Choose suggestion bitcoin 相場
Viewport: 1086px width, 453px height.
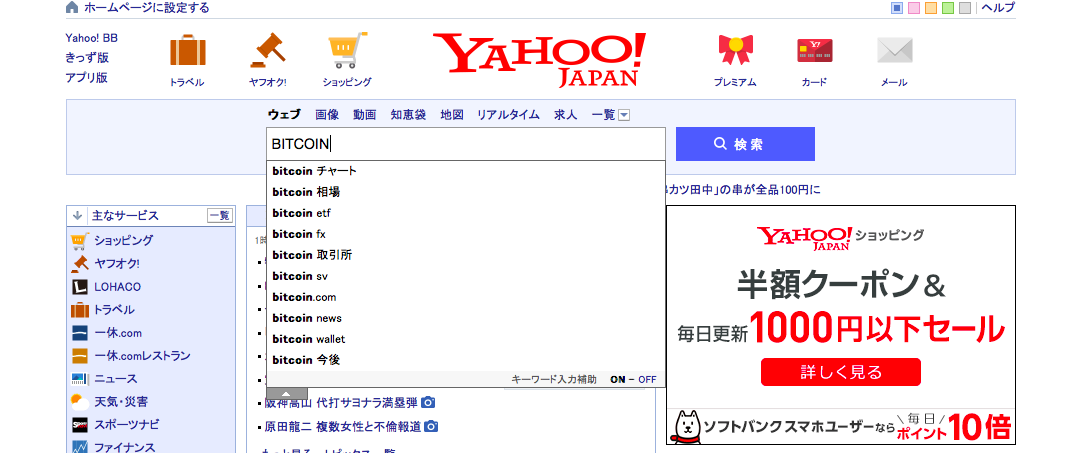[466, 192]
